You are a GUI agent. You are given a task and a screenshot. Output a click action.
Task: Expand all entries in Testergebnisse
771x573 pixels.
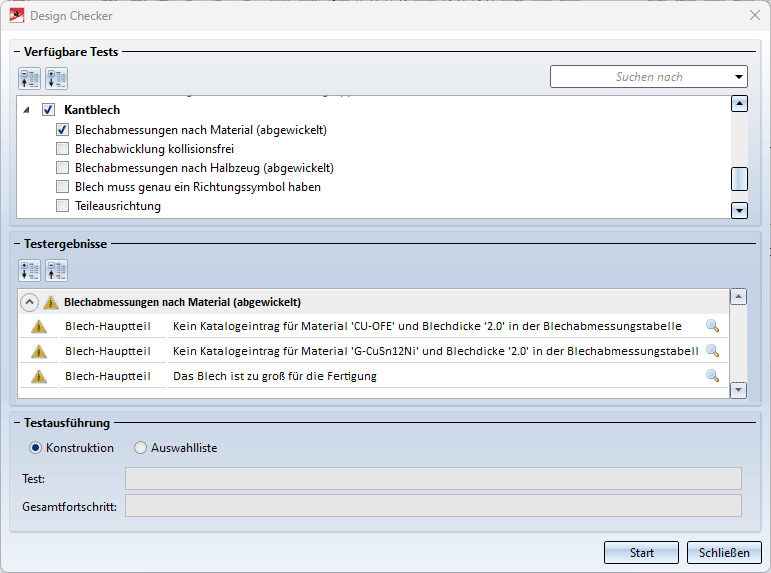pos(29,270)
